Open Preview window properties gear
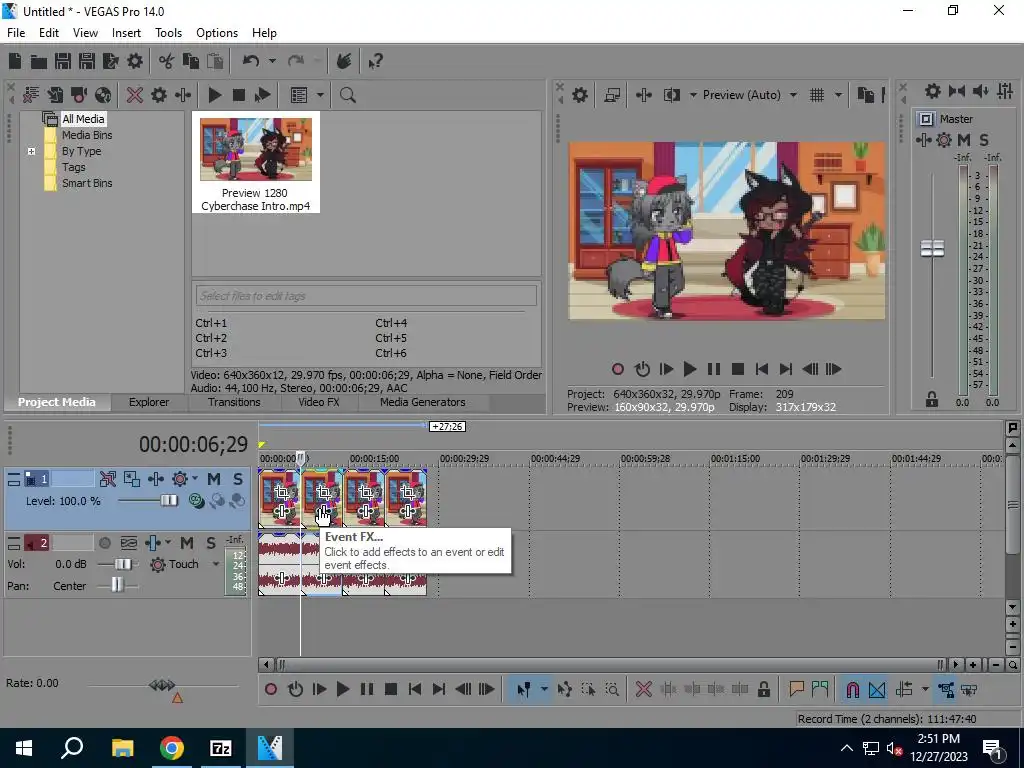This screenshot has width=1024, height=768. tap(580, 95)
